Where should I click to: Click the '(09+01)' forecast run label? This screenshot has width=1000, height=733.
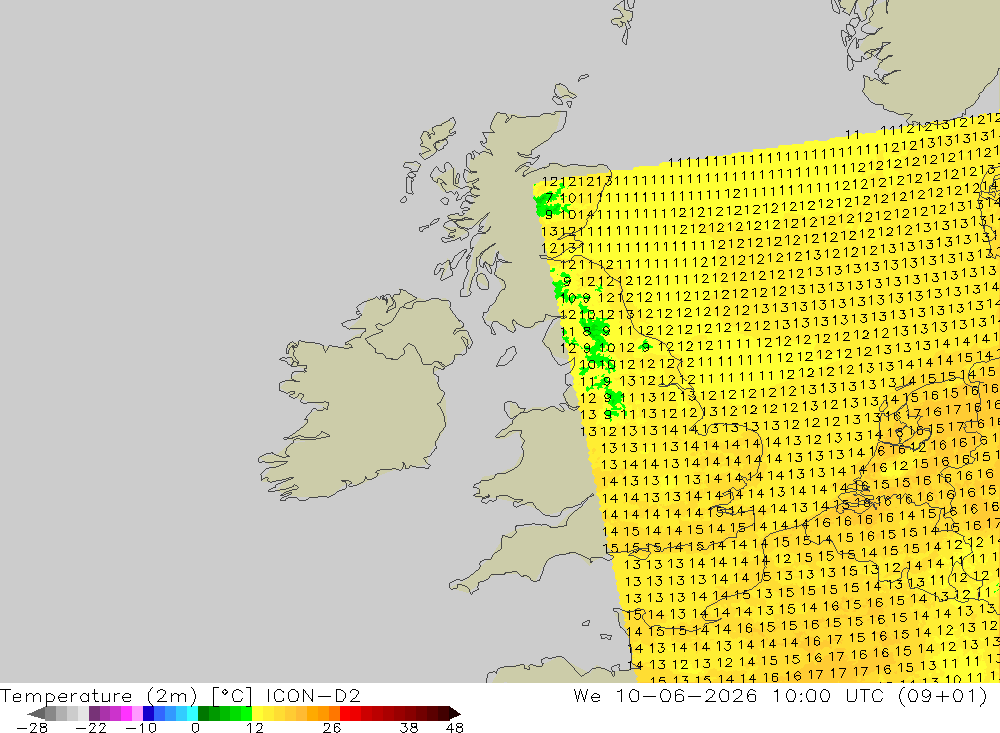coord(943,696)
